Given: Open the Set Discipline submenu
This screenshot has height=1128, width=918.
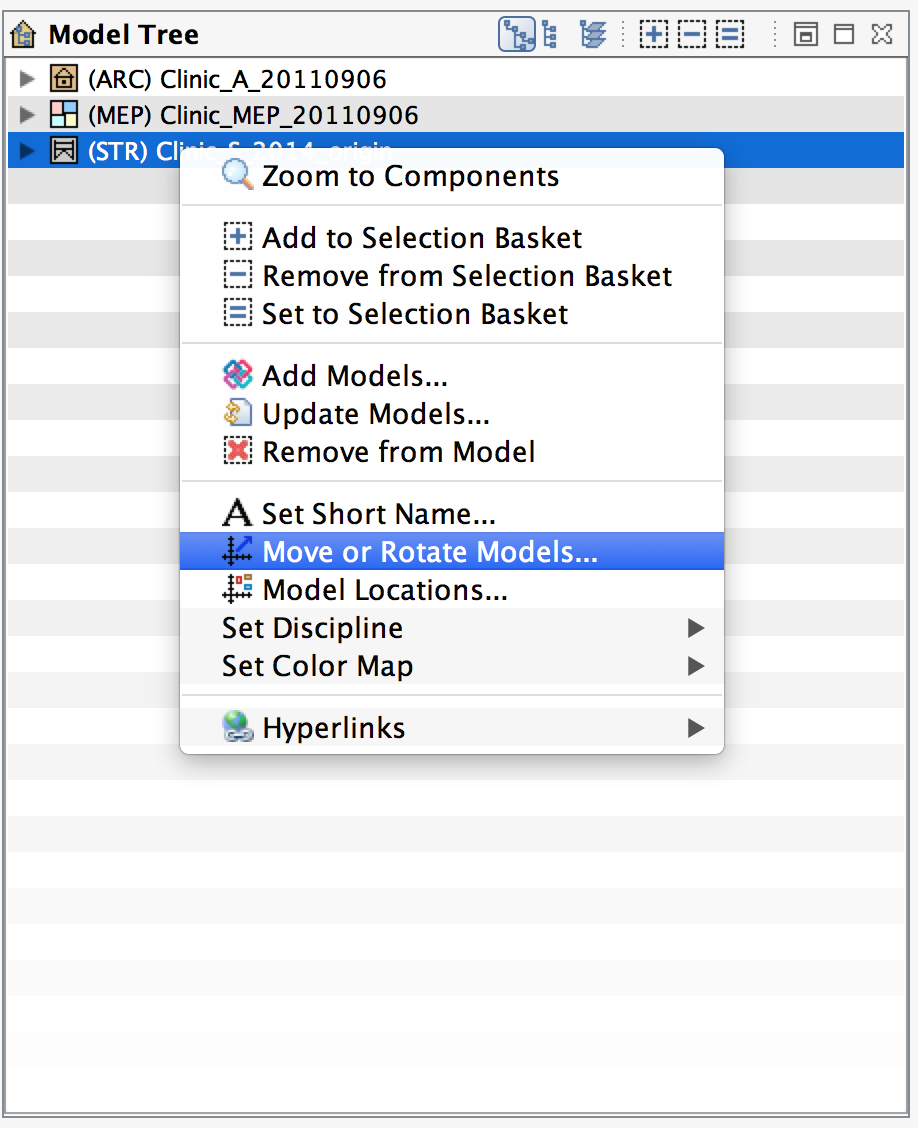Looking at the screenshot, I should 312,628.
